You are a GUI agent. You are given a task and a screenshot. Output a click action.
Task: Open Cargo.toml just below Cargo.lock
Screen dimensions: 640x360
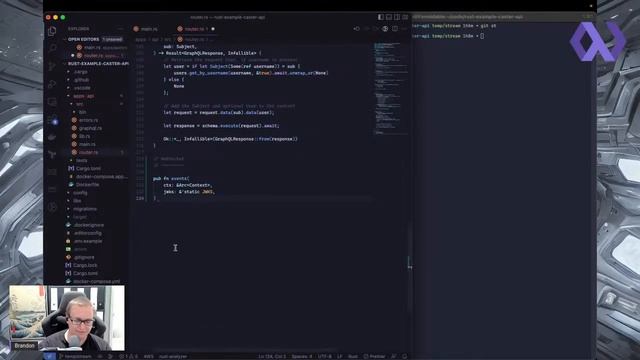coord(86,273)
